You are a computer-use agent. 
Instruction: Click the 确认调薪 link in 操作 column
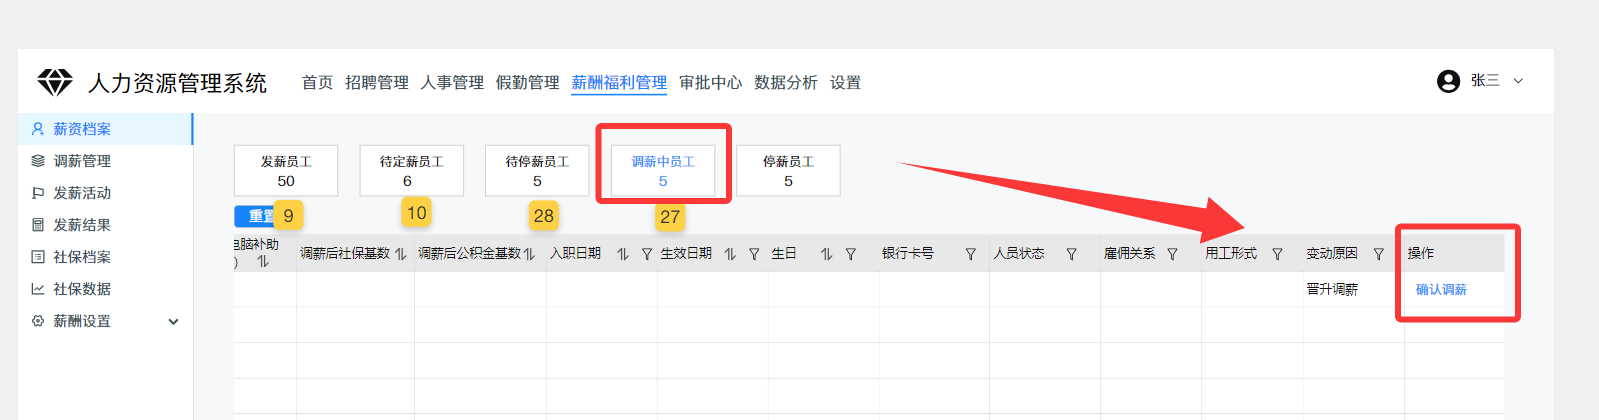[x=1441, y=289]
